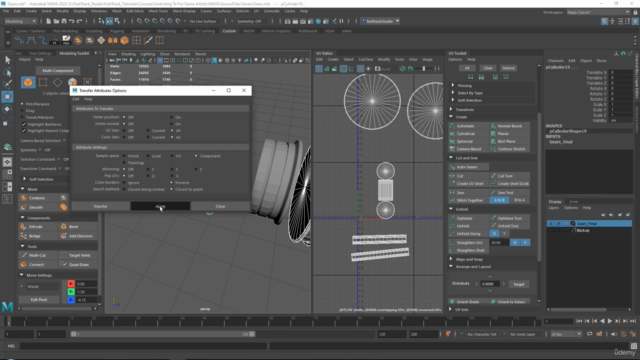Open Edit menu in Transfer Attributes Options
This screenshot has height=360, width=640.
coord(76,99)
